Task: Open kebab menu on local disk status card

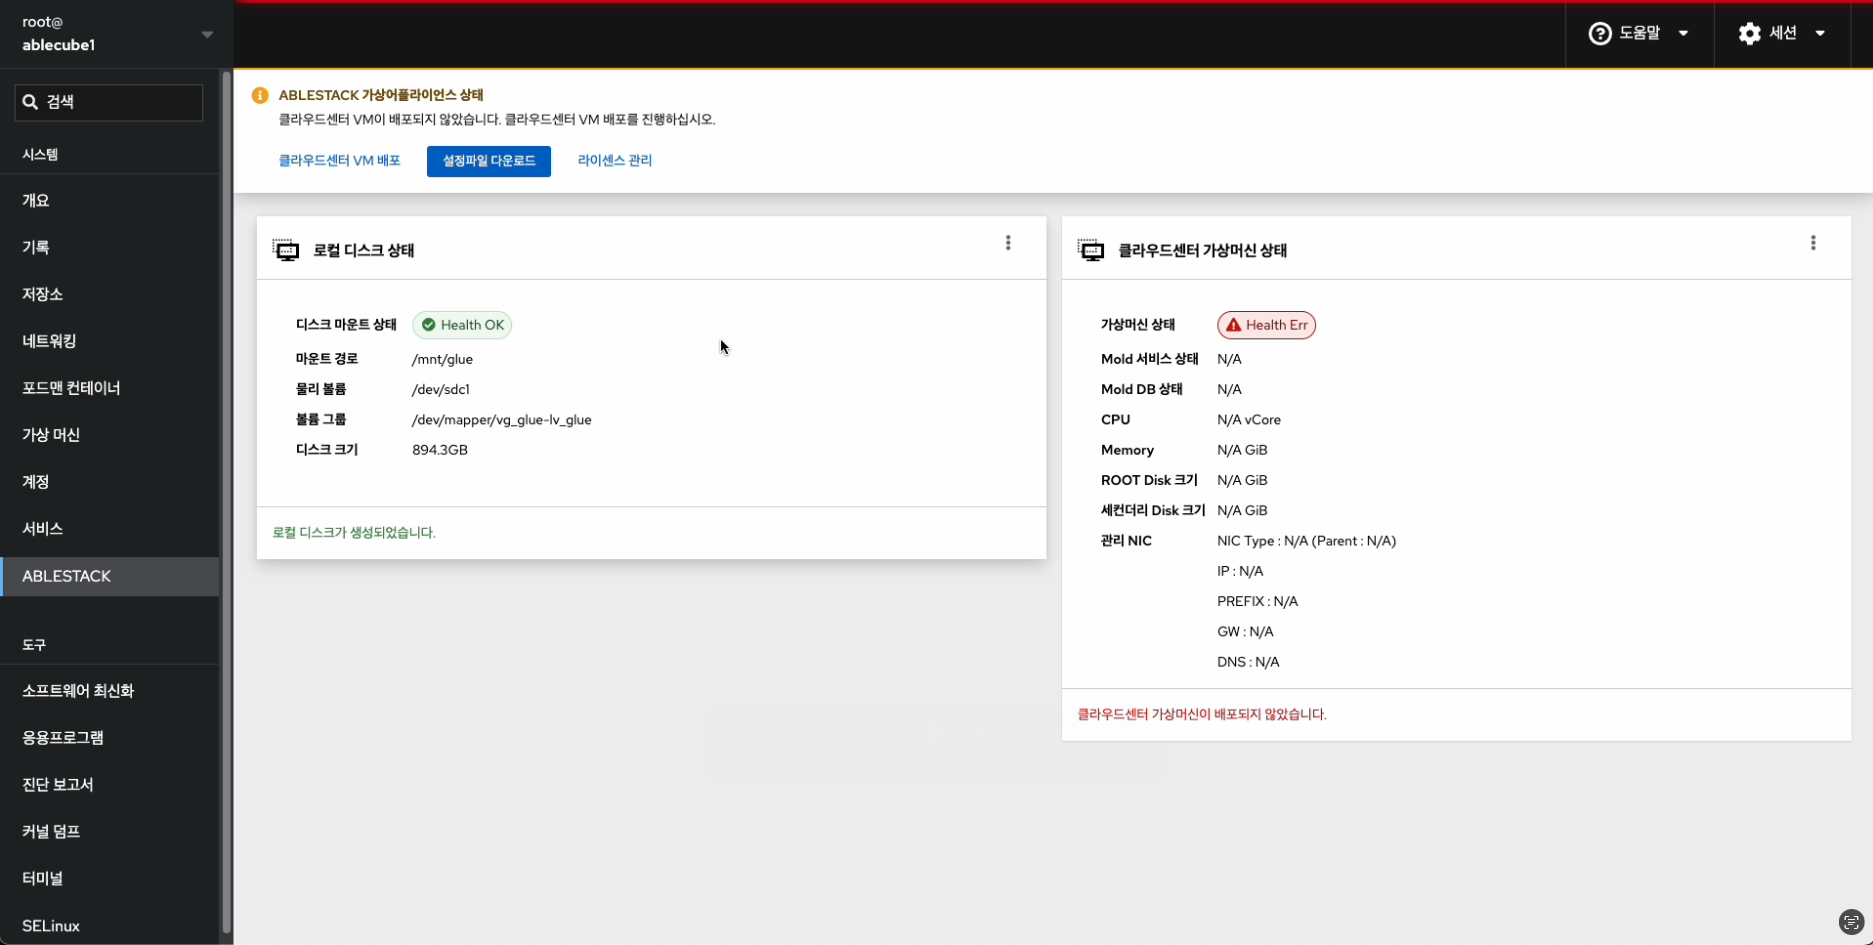Action: (x=1008, y=243)
